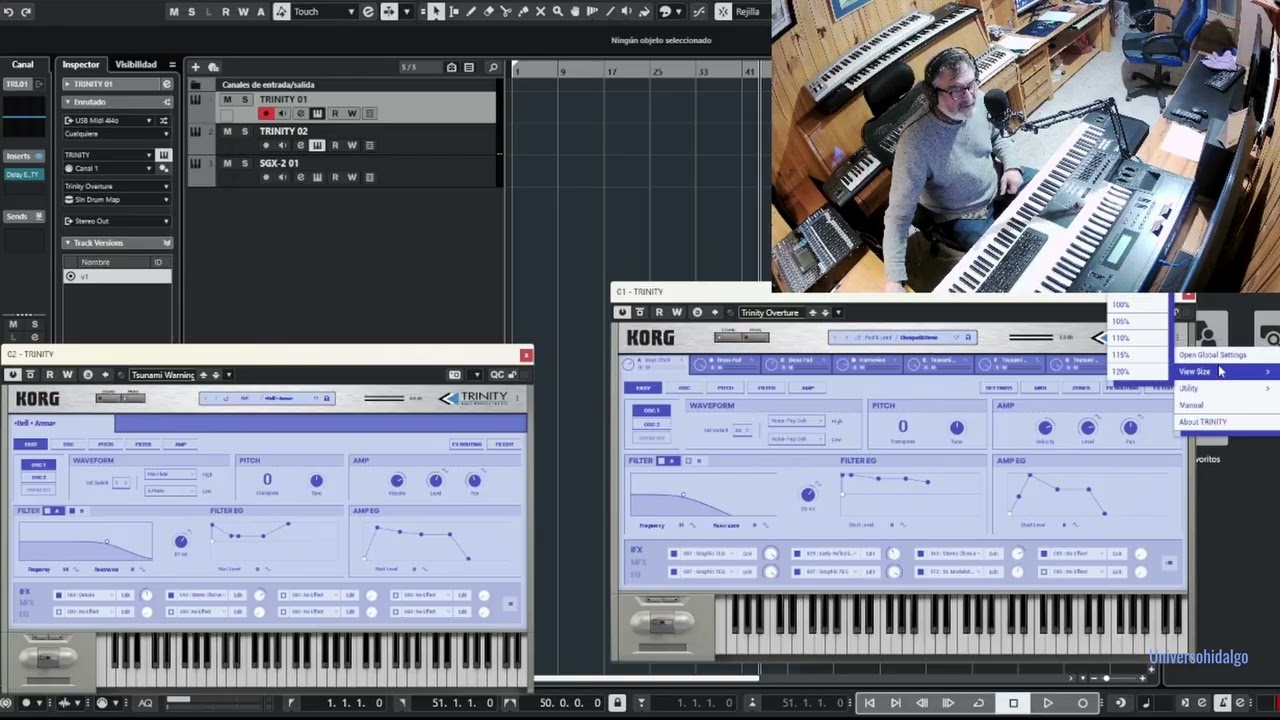Click SETTINGS button in C1 TRINITY window

[998, 388]
